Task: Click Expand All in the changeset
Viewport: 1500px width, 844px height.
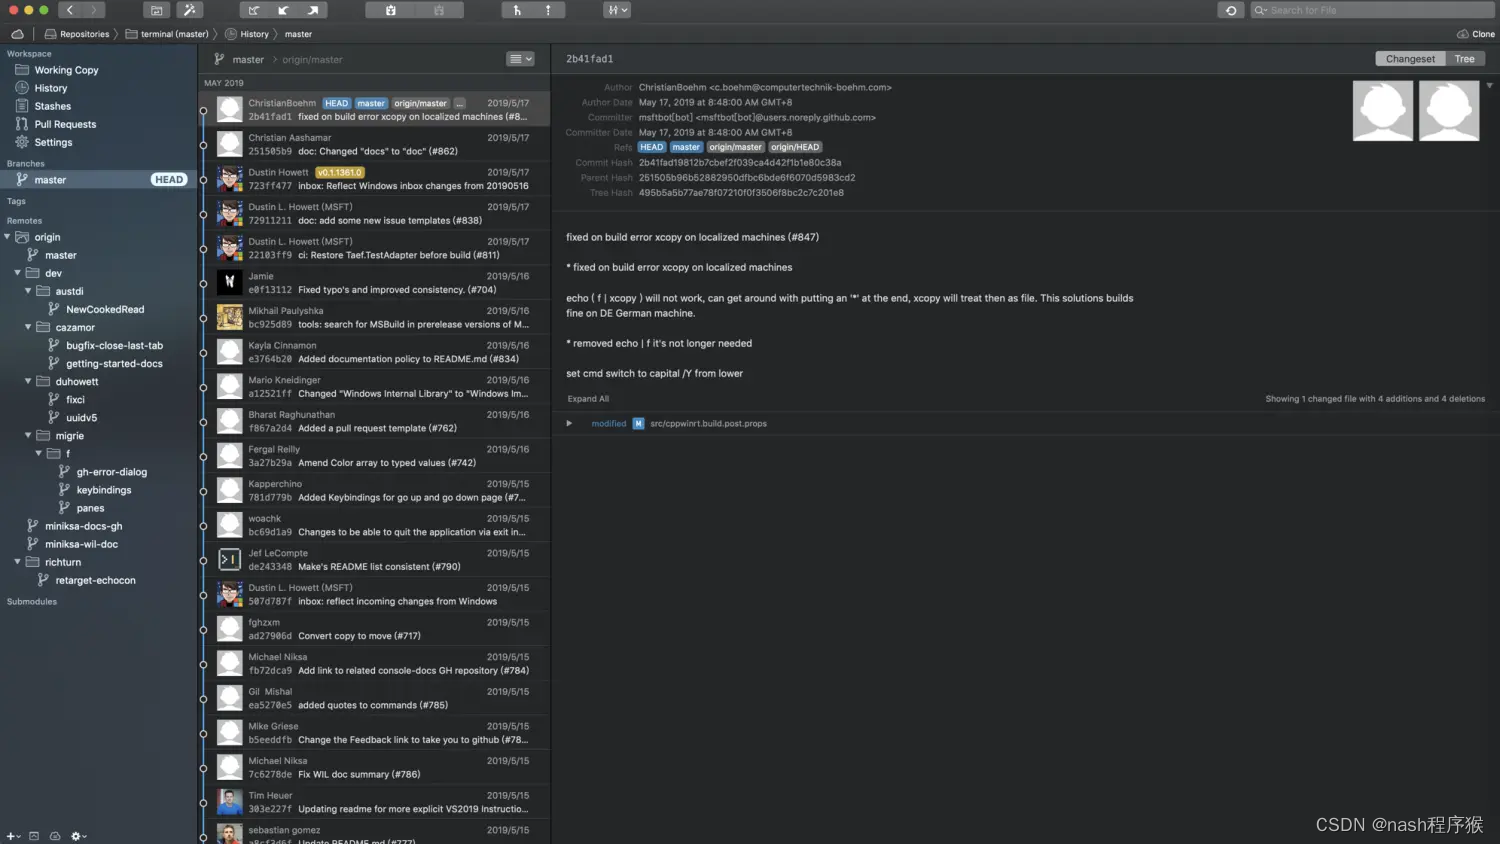Action: point(588,399)
